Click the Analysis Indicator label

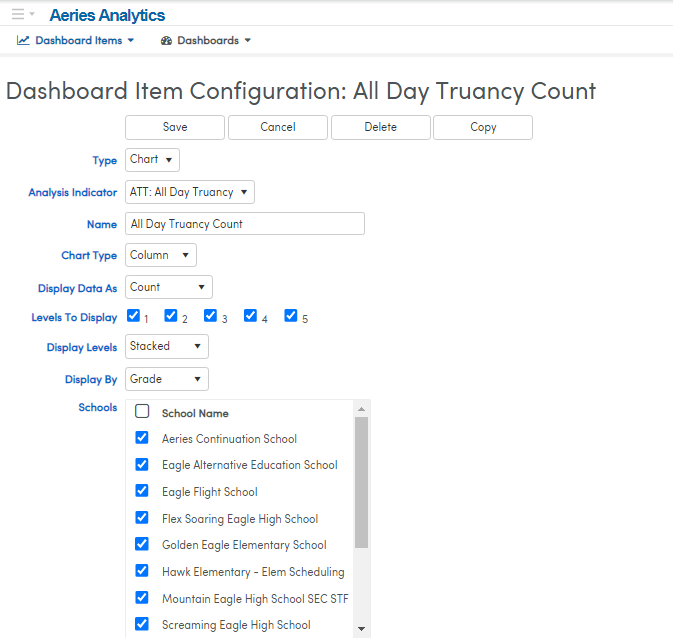pyautogui.click(x=73, y=192)
